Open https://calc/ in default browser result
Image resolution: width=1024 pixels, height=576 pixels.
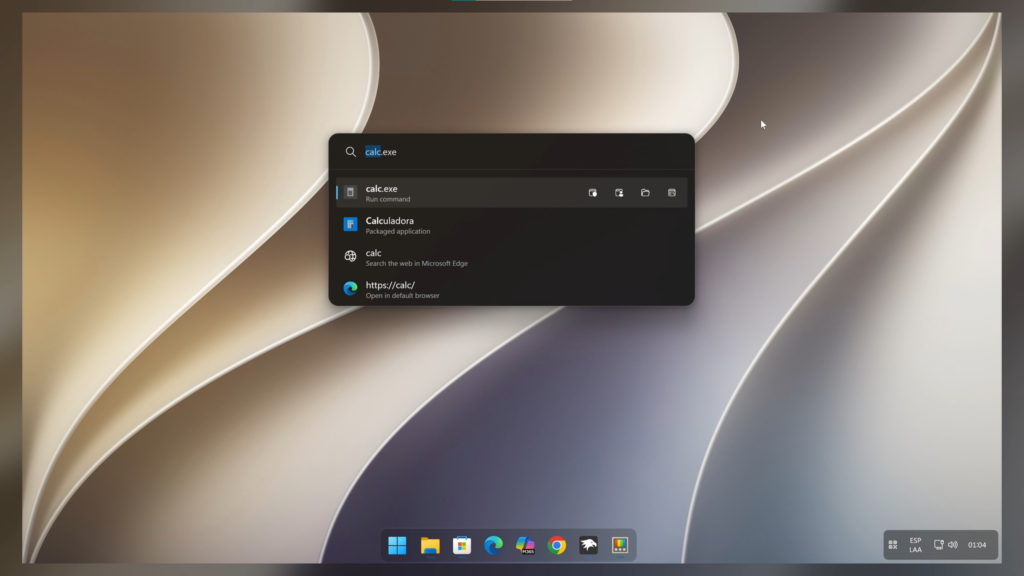click(x=511, y=289)
